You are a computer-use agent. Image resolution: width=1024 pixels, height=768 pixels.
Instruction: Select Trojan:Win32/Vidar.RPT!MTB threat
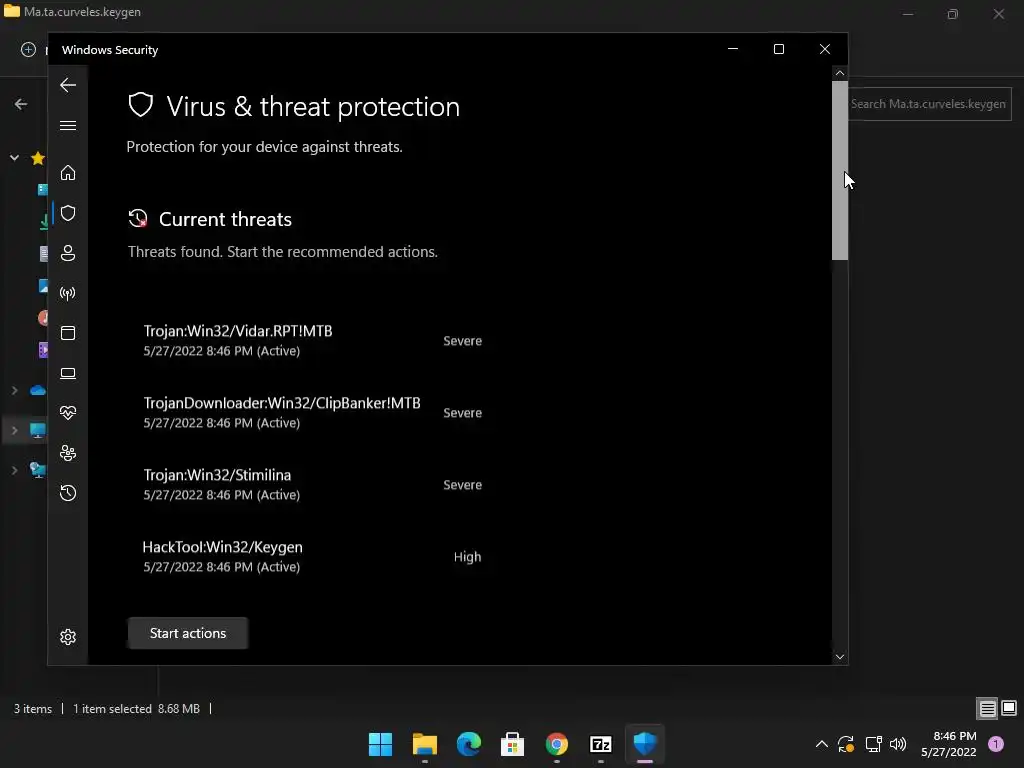click(x=312, y=340)
